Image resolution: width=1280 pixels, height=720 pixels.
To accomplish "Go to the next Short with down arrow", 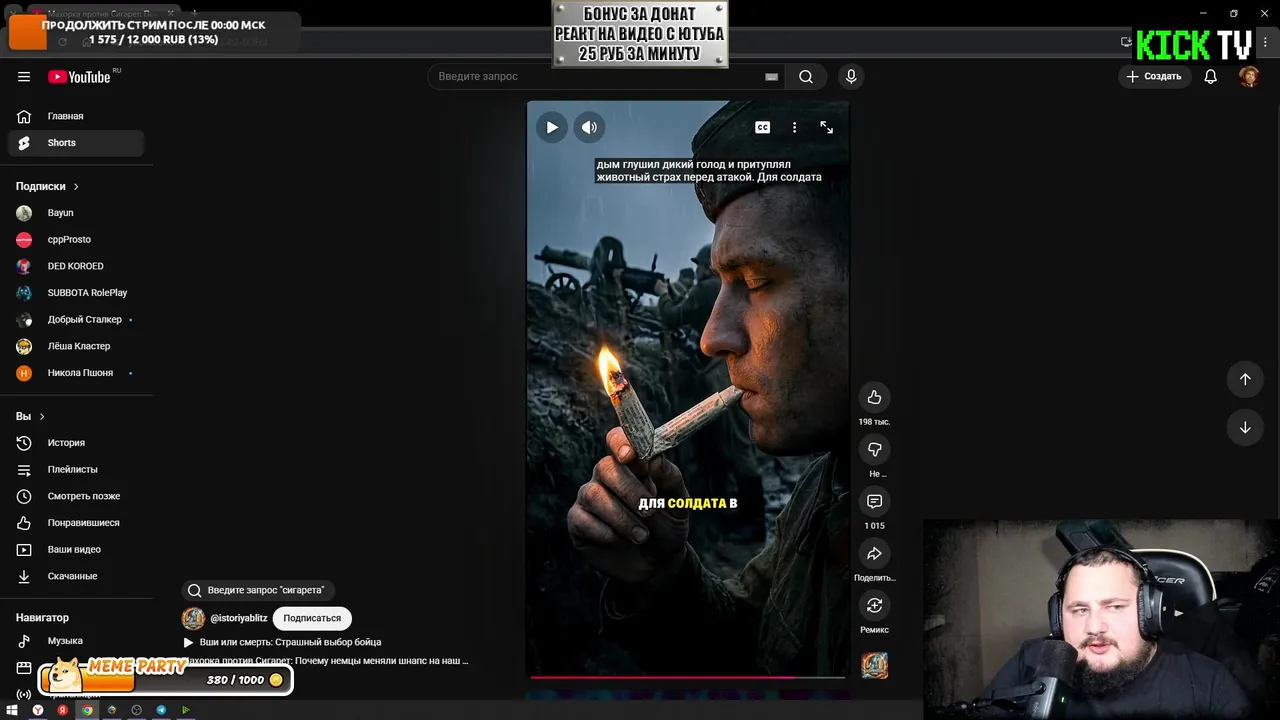I will pos(1245,427).
